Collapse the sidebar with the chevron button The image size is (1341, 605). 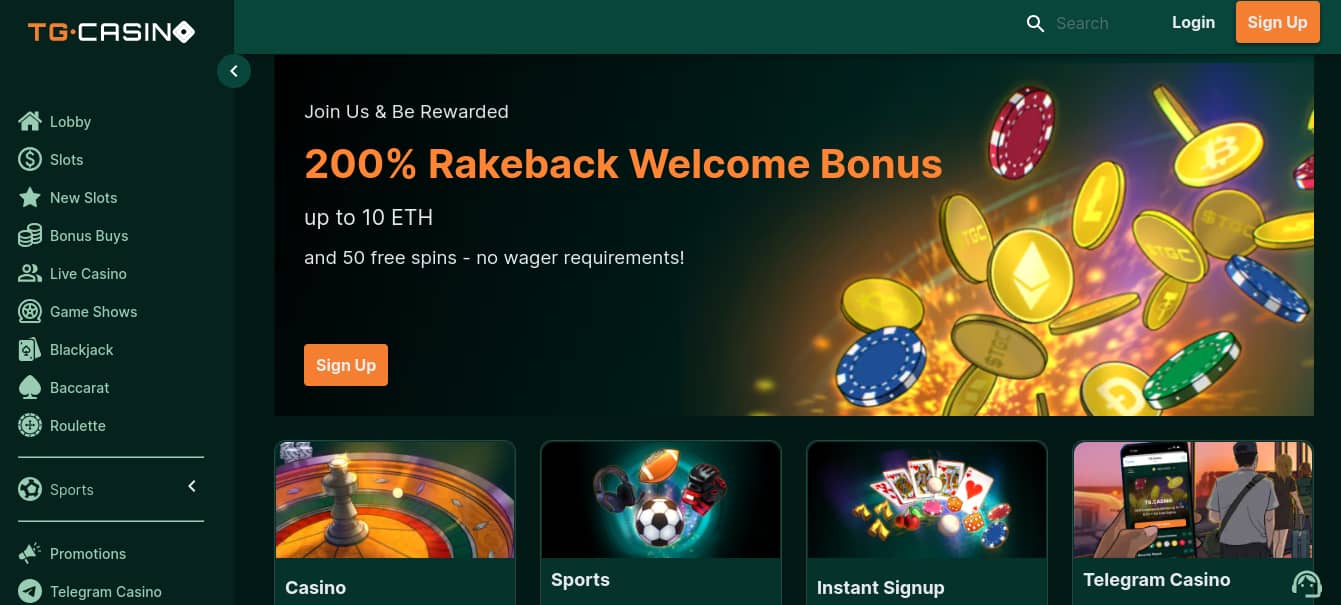234,71
